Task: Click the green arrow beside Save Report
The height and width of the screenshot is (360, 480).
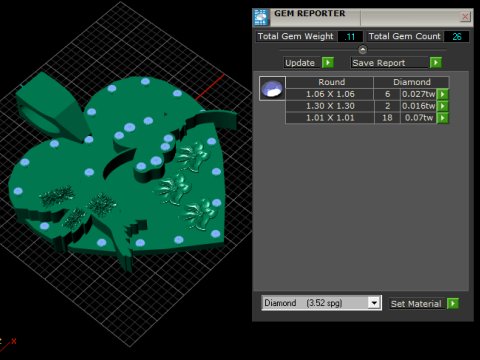Action: (436, 63)
